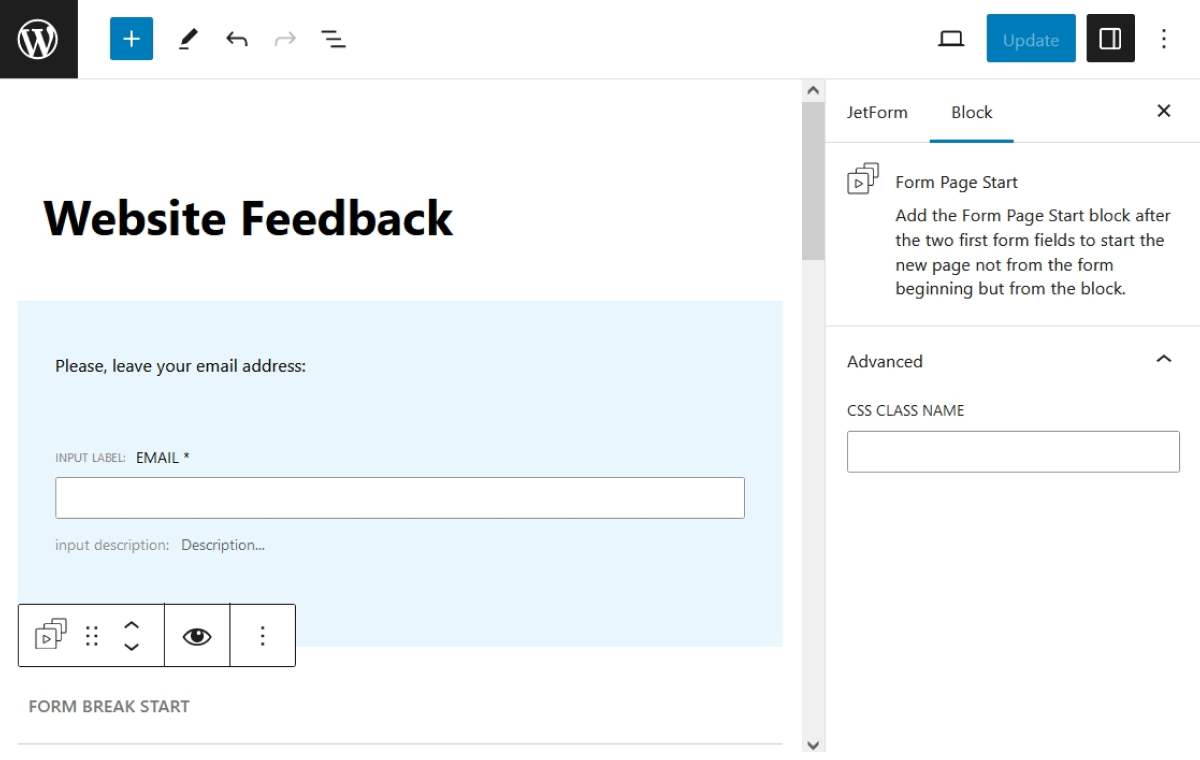The width and height of the screenshot is (1200, 760).
Task: Toggle the settings sidebar panel
Action: tap(1110, 38)
